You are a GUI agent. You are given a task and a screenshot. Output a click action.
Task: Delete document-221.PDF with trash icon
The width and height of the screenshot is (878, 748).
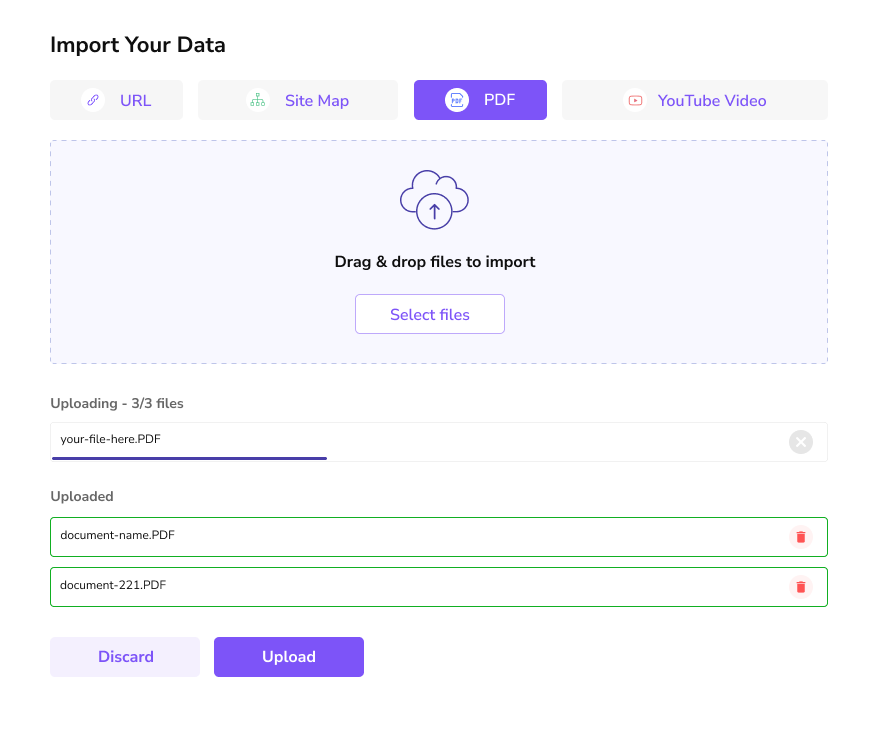pos(800,587)
